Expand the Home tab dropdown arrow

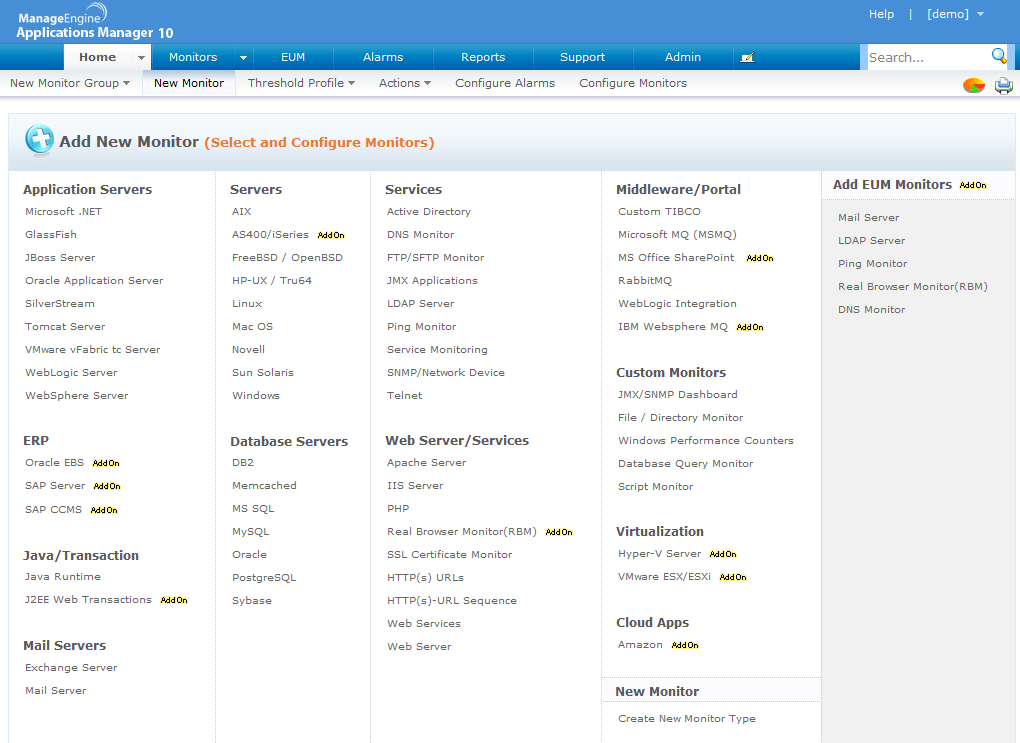141,57
